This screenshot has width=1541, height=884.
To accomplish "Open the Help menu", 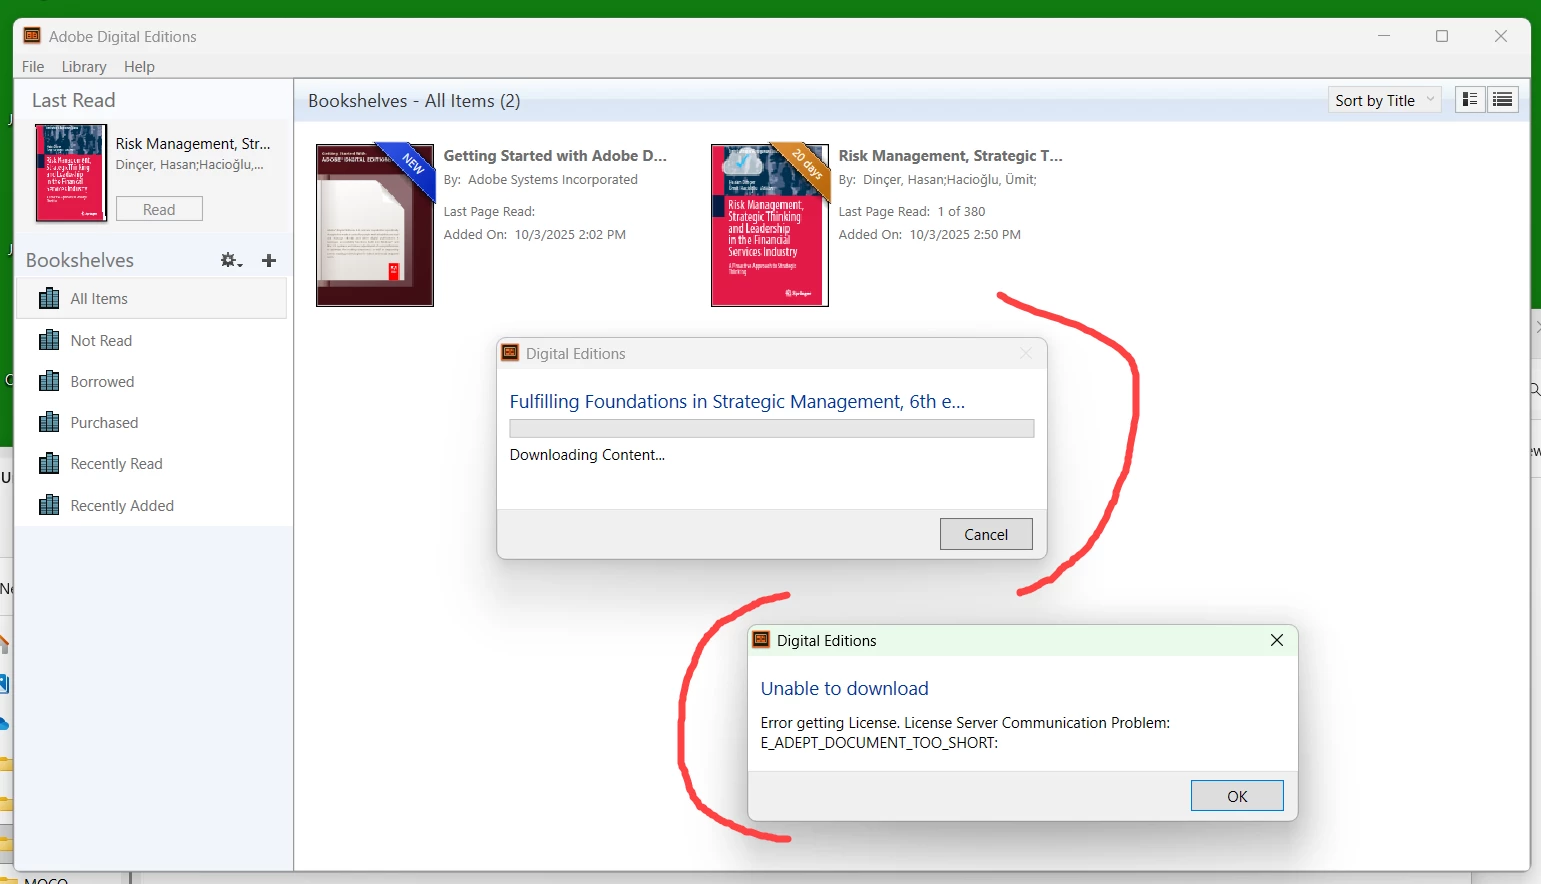I will [139, 67].
